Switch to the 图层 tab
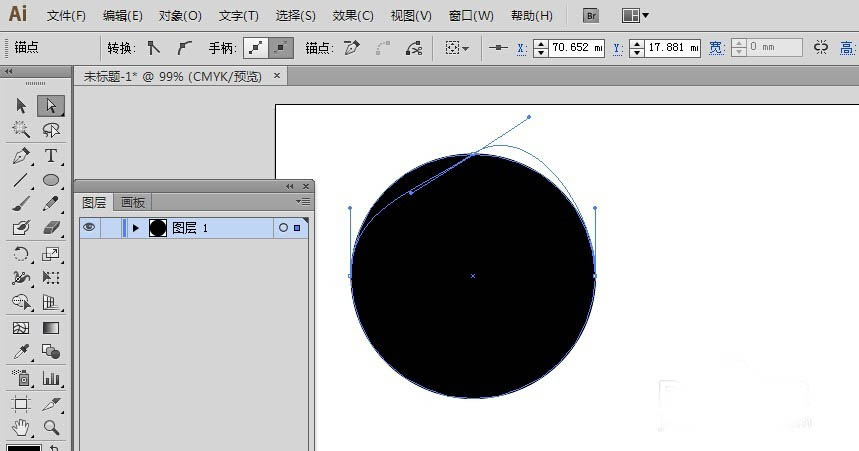The image size is (859, 451). [94, 202]
